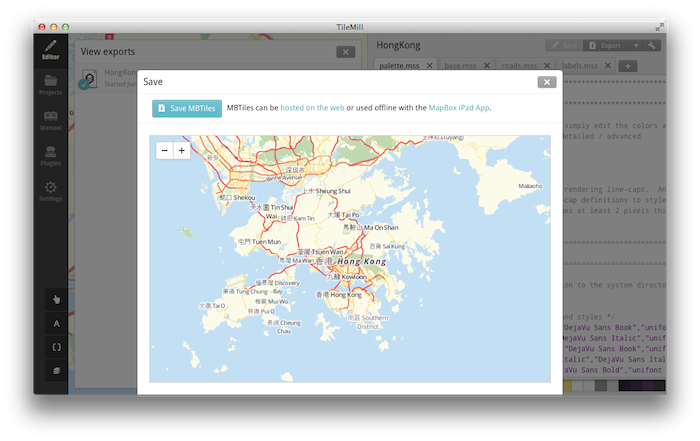Open the 'hosted on the web' link

coord(312,108)
